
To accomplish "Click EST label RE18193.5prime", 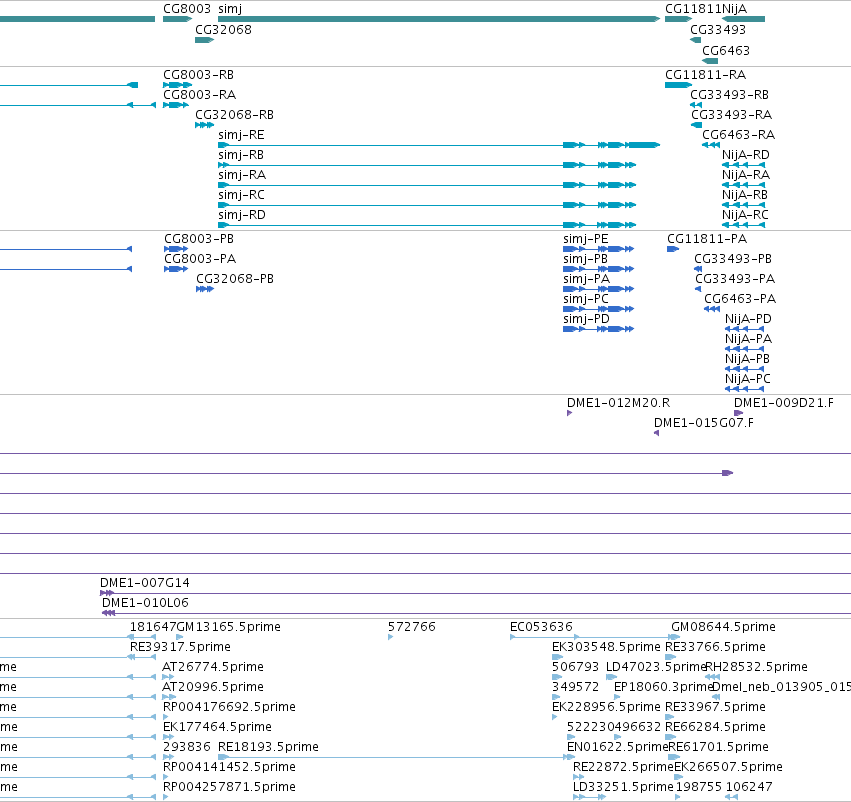I will tap(268, 748).
